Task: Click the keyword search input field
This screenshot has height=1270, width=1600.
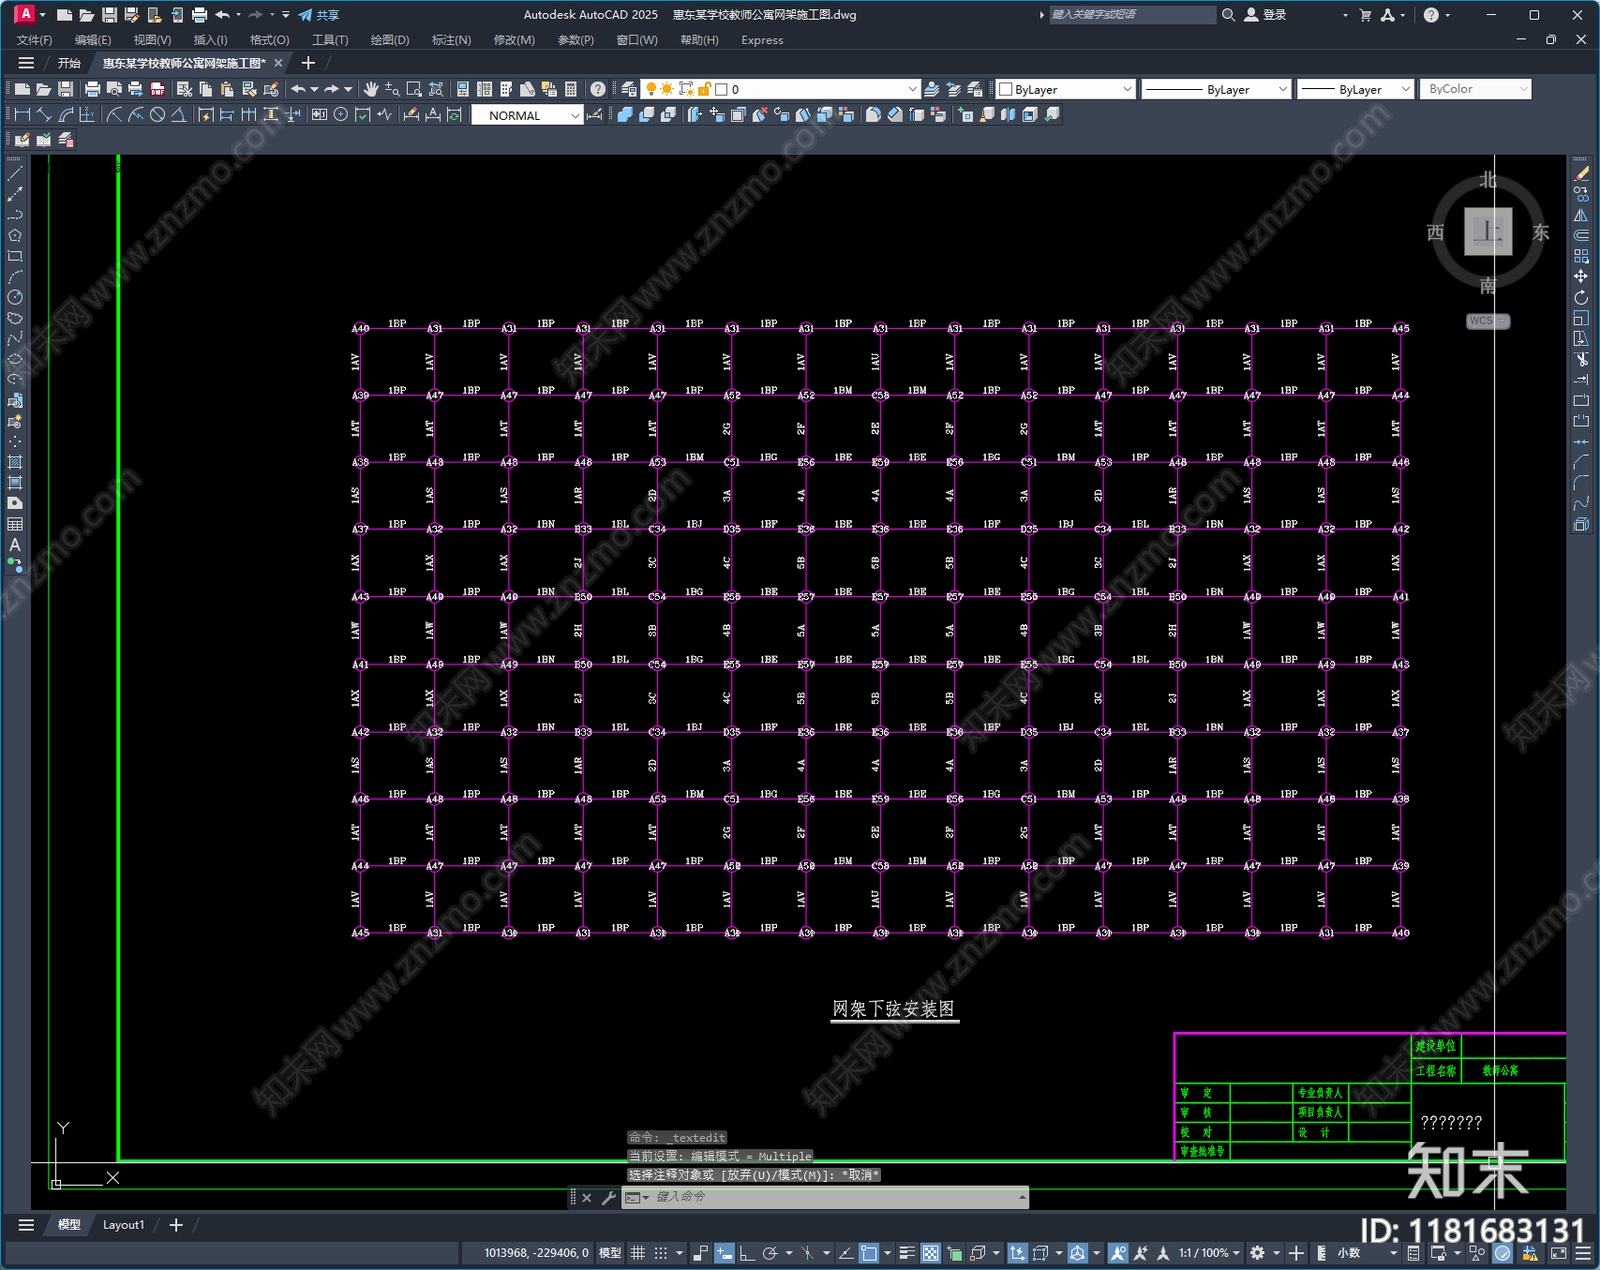Action: tap(1132, 15)
